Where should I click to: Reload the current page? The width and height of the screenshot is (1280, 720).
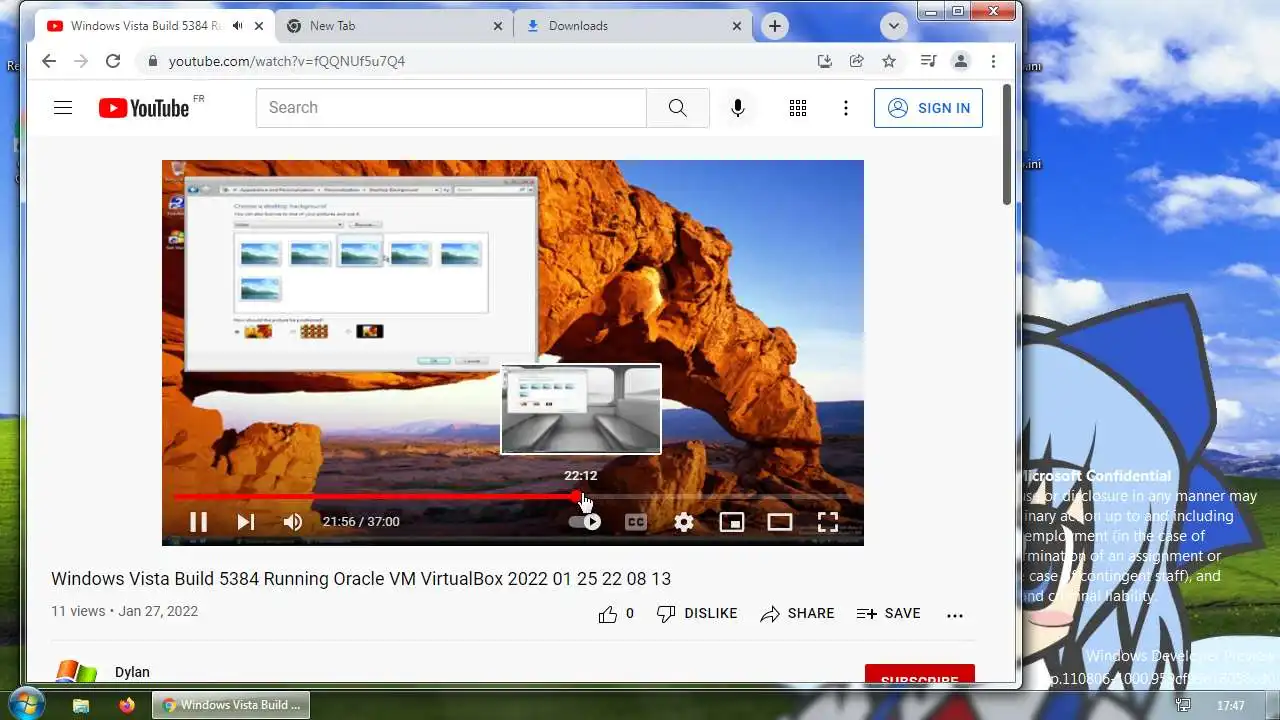point(113,61)
